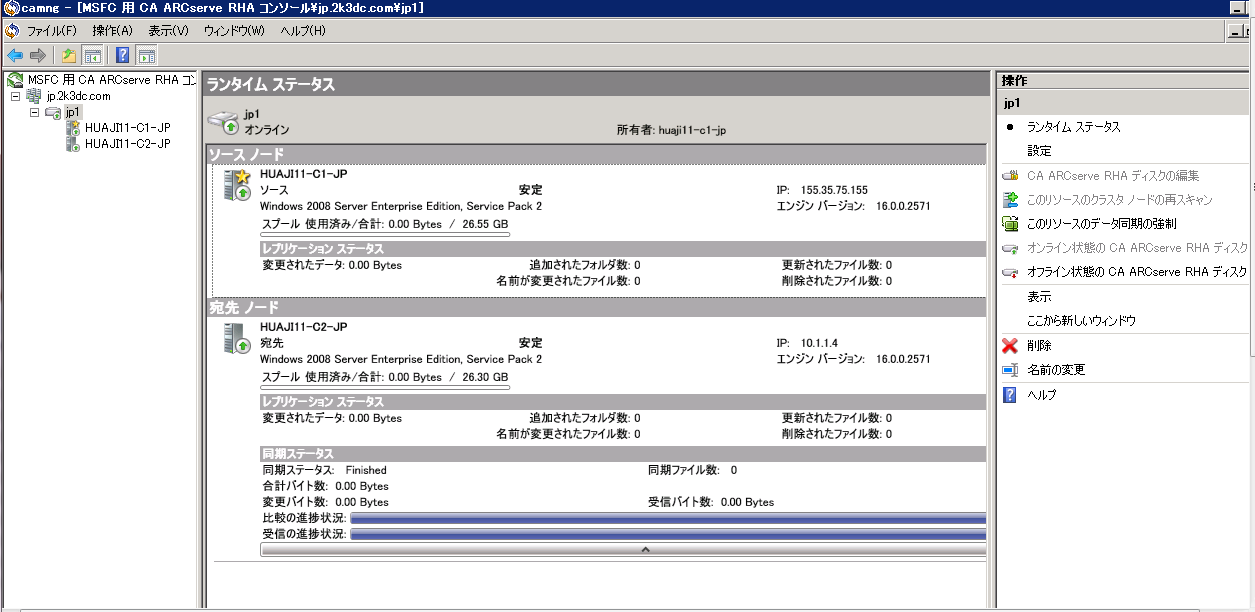Open the 表示(V) menu
Screen dimensions: 1255x612
(x=169, y=31)
